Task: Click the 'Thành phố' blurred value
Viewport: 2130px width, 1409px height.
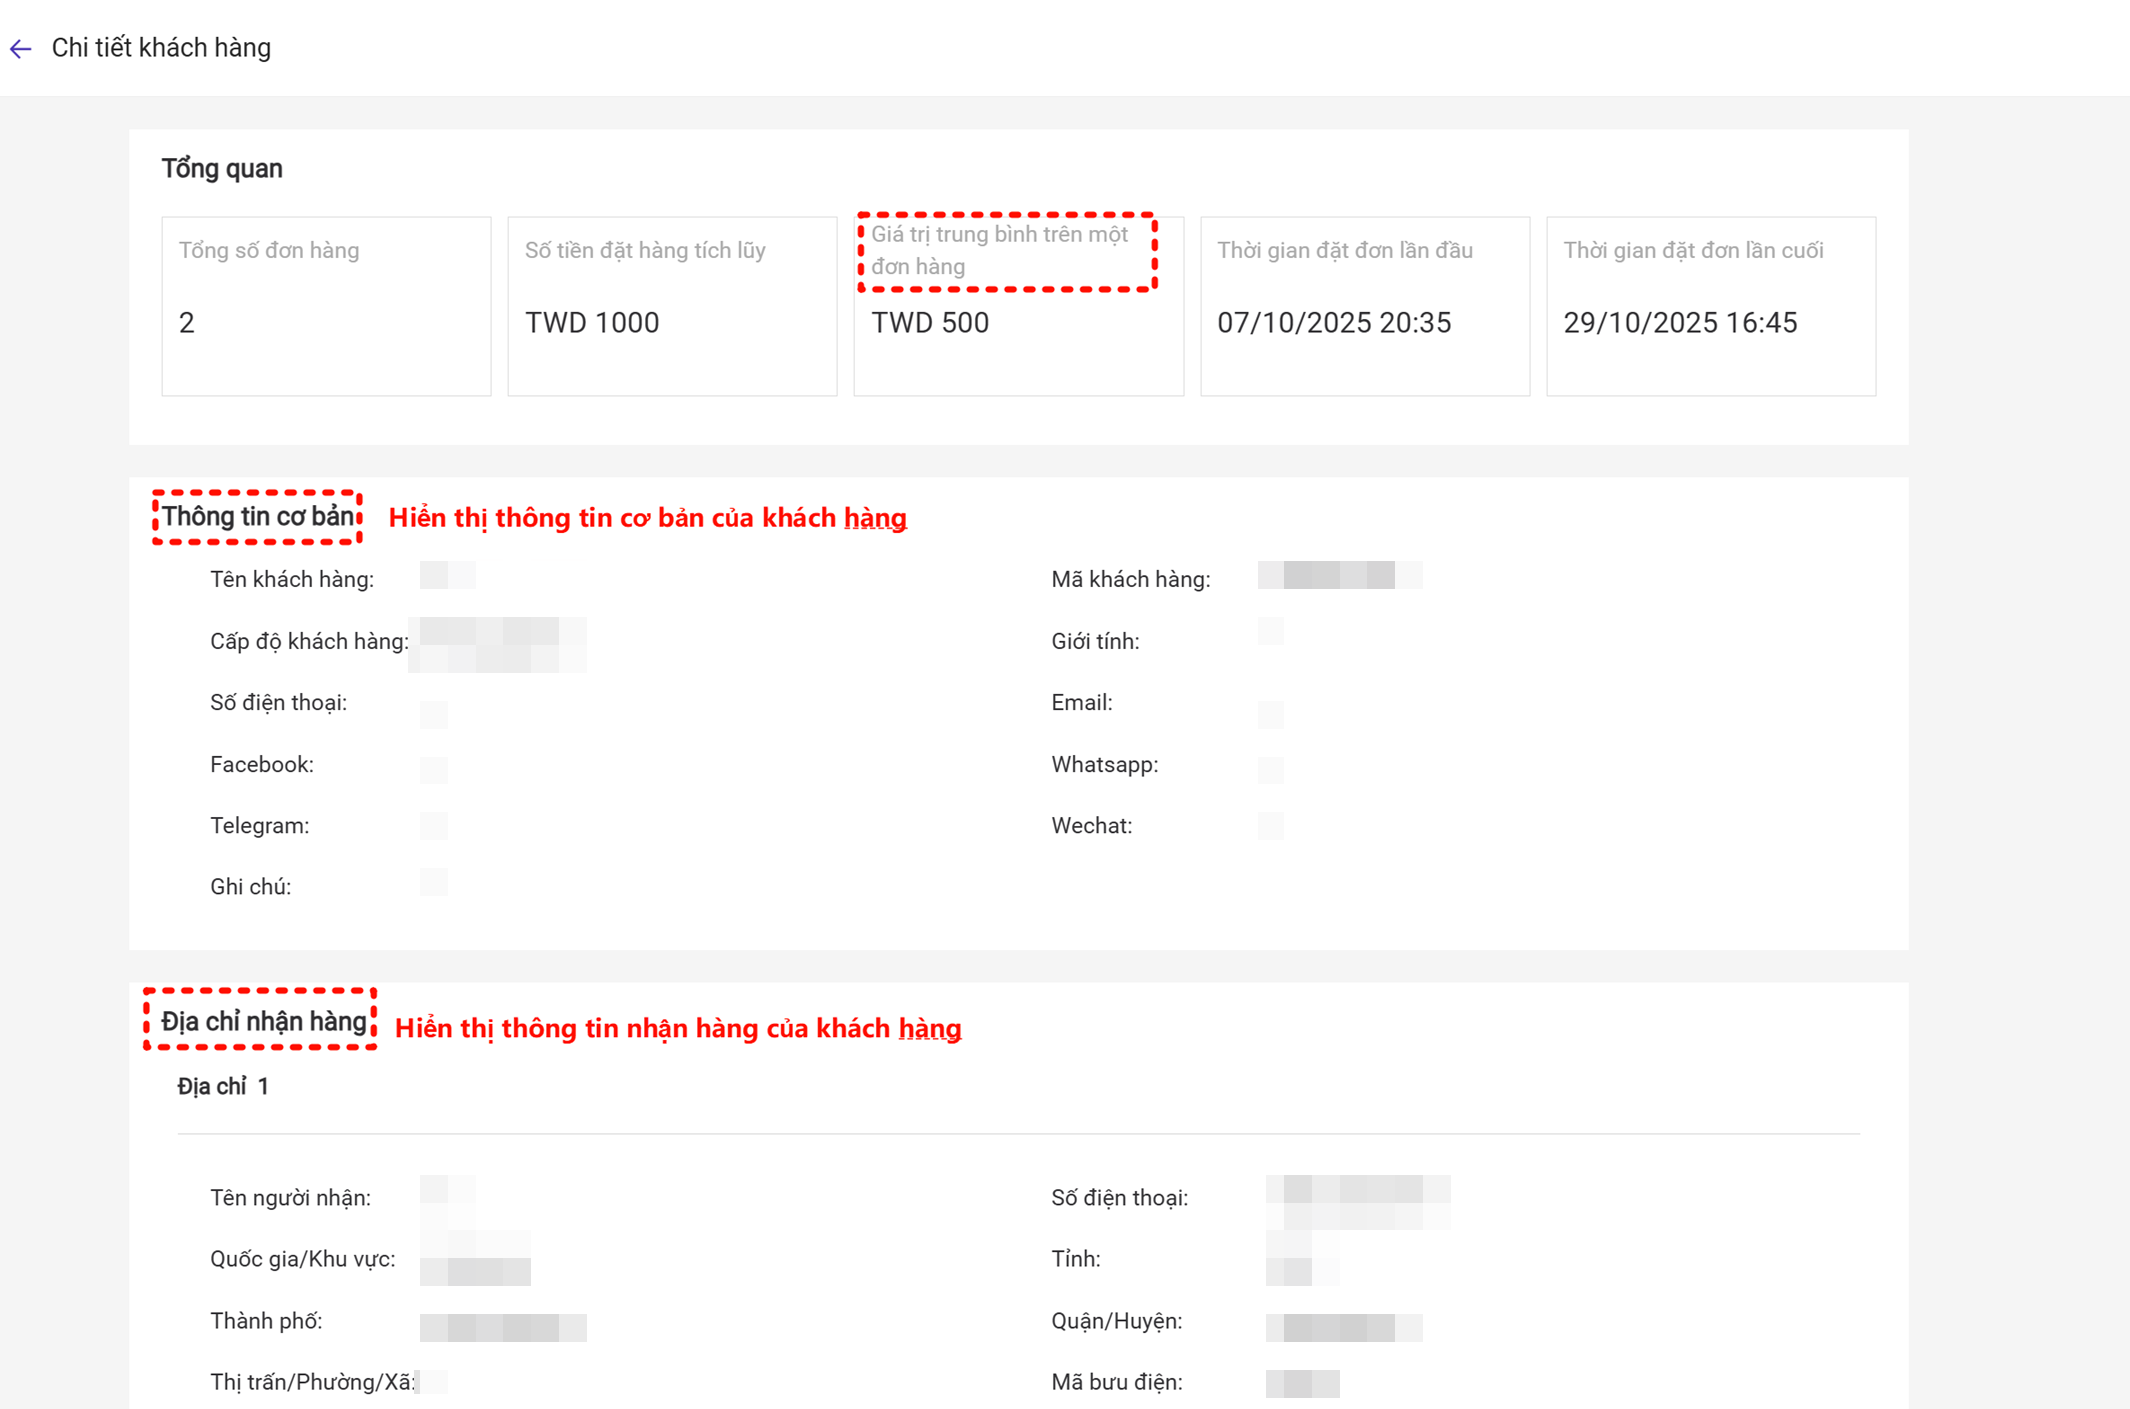Action: 502,1327
